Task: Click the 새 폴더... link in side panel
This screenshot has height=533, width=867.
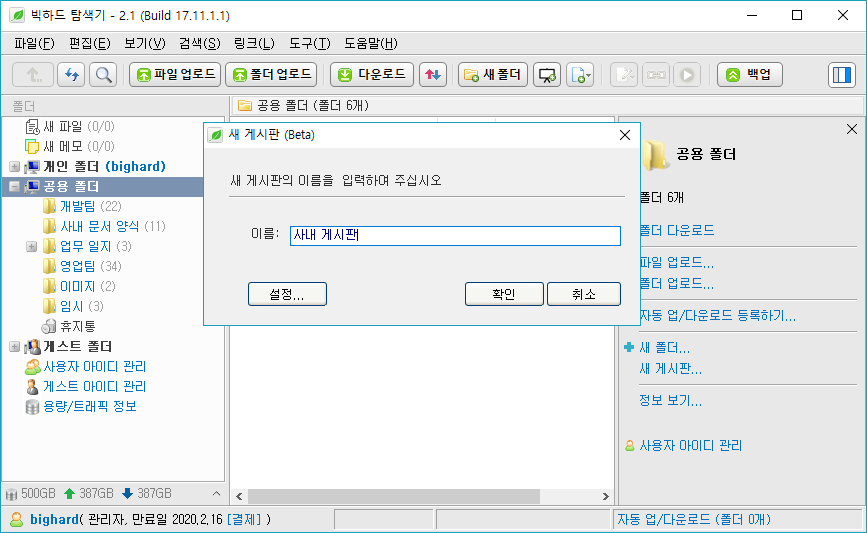Action: [665, 348]
